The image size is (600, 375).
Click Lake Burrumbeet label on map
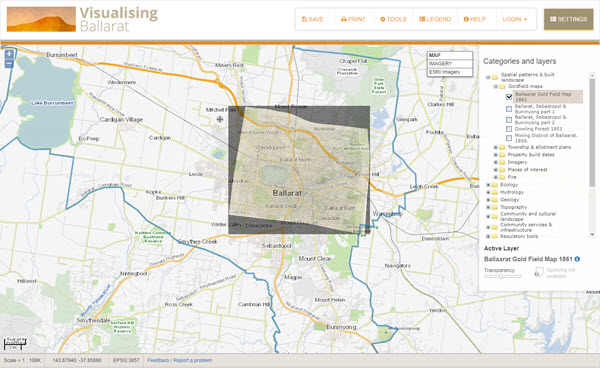[x=52, y=103]
